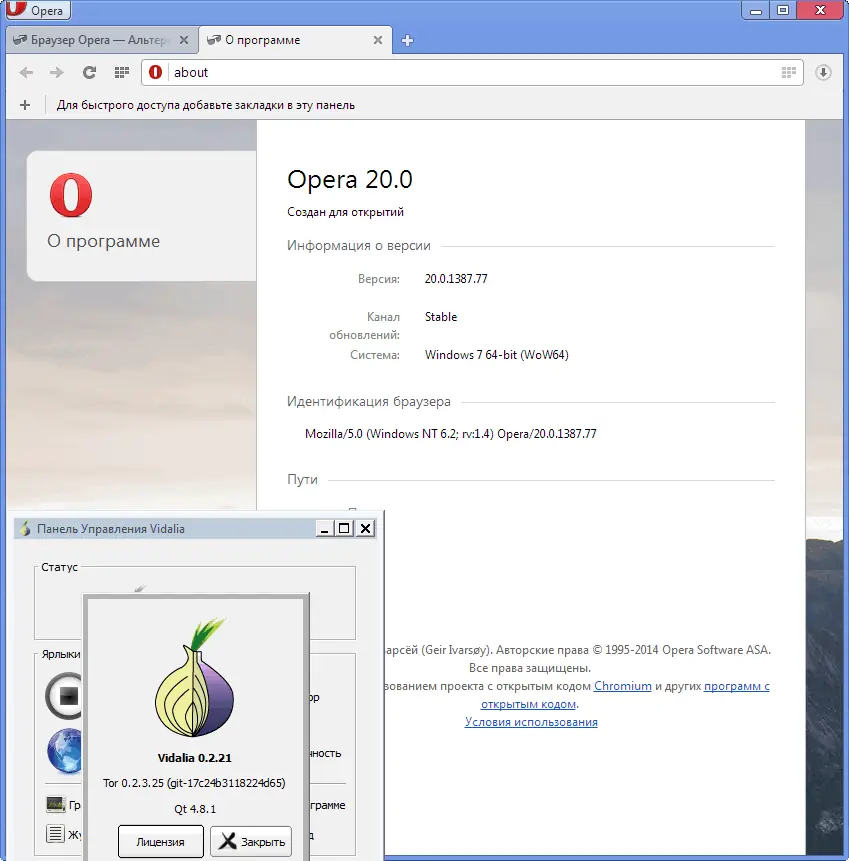The width and height of the screenshot is (849, 861).
Task: Click "Закрыть" to close the about dialog
Action: tap(251, 842)
